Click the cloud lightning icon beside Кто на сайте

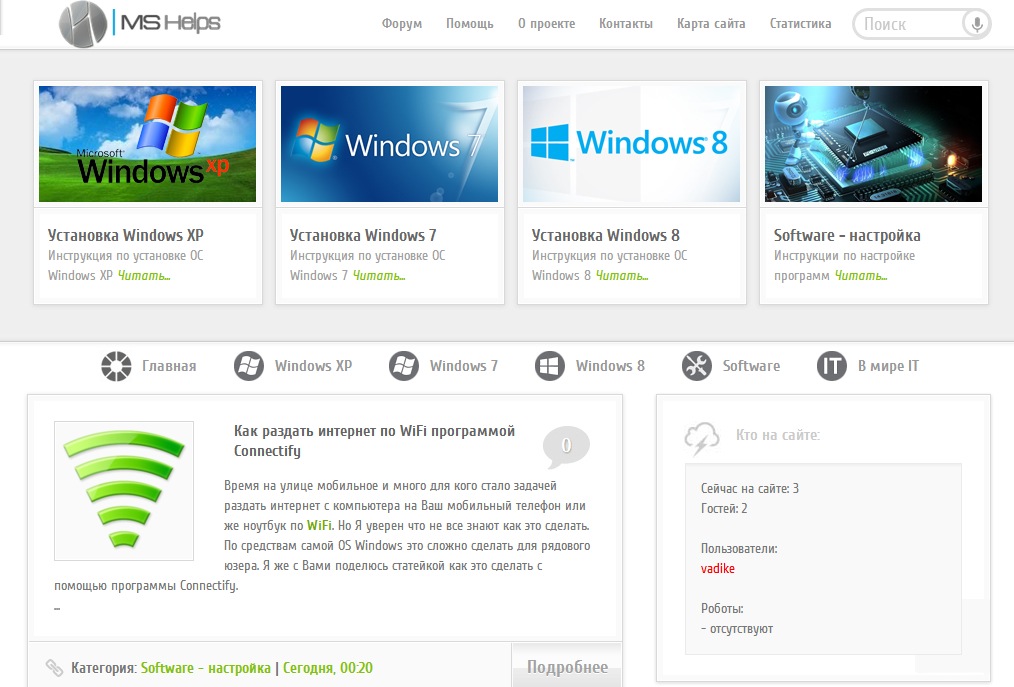coord(702,438)
